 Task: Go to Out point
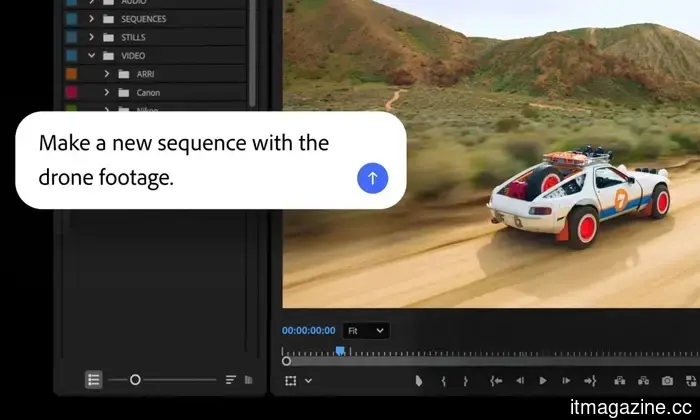(x=590, y=381)
